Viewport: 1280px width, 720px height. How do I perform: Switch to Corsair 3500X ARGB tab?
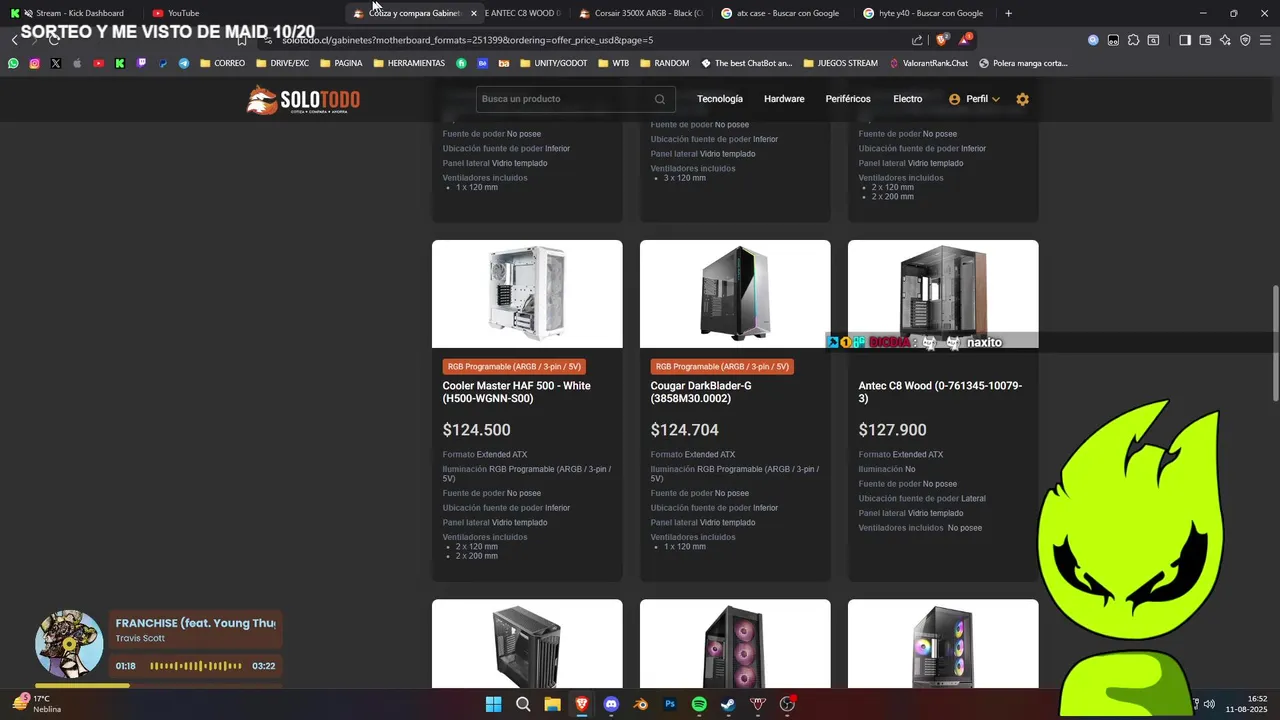click(x=642, y=13)
